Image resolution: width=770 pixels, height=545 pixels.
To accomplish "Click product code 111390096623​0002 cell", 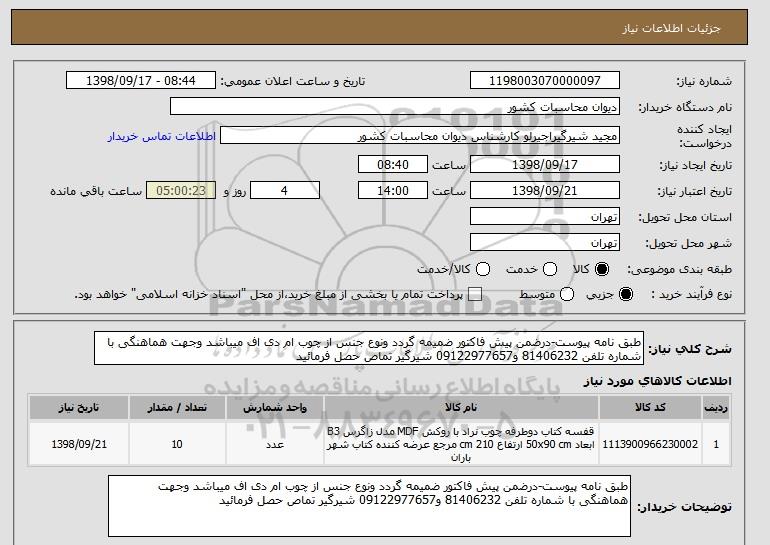I will pos(650,444).
